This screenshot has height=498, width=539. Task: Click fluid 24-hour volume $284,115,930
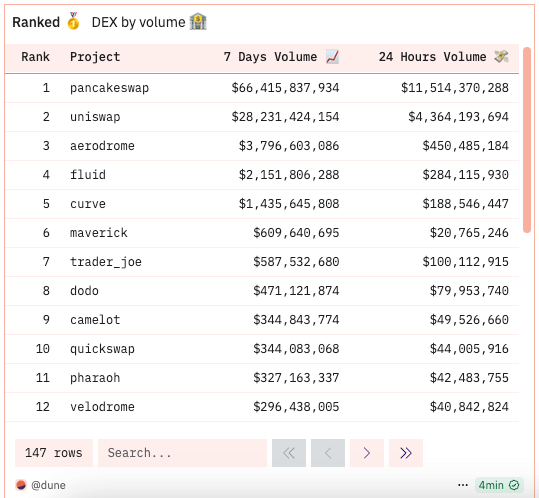466,175
